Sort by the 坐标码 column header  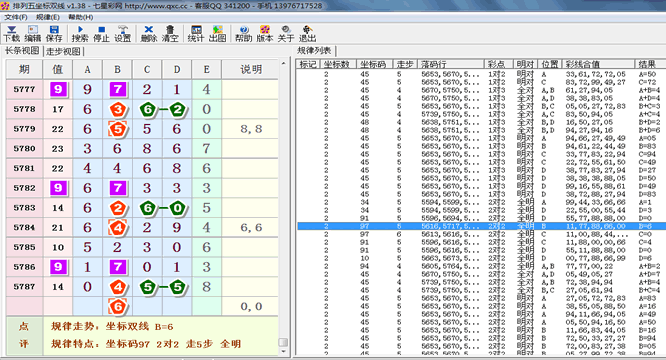point(374,64)
